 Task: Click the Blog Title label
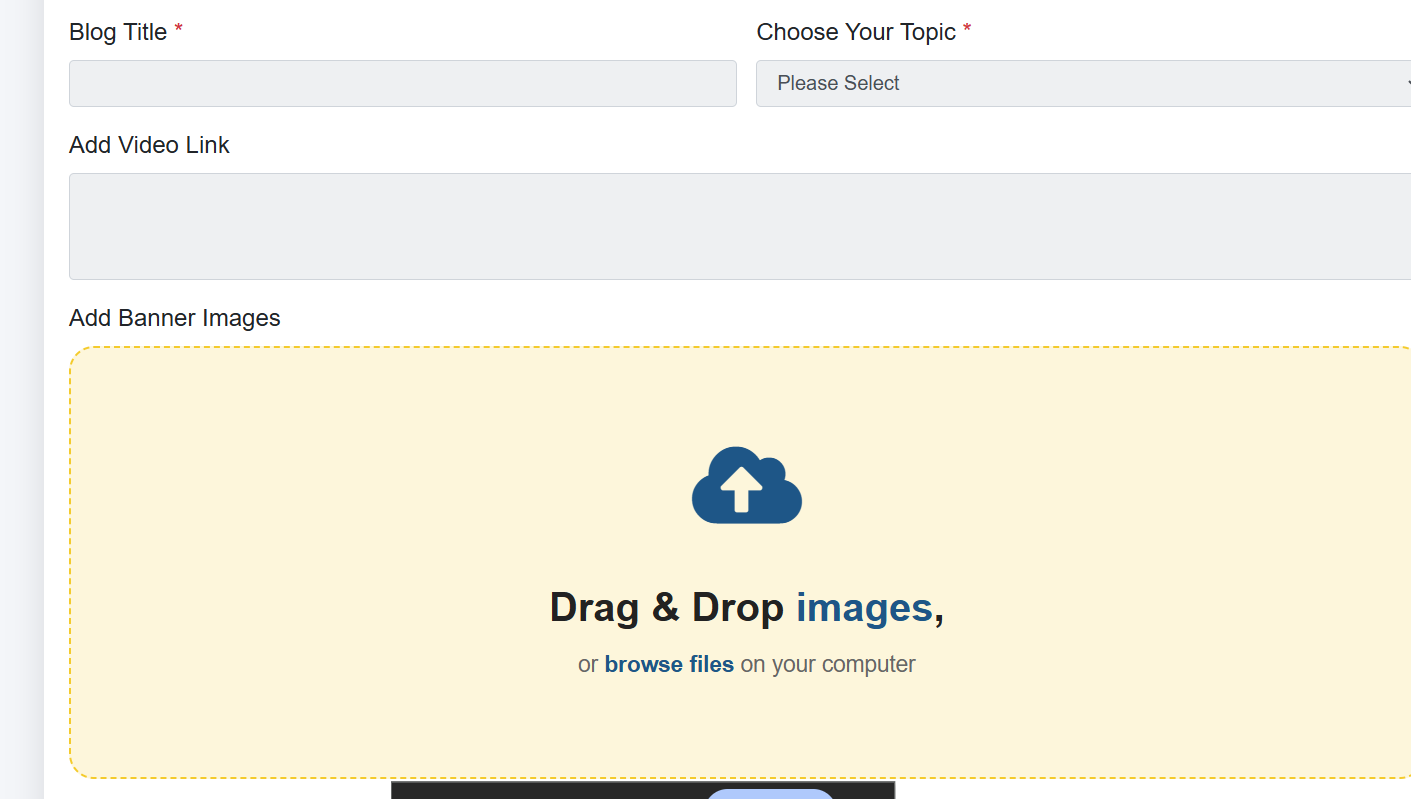[118, 32]
